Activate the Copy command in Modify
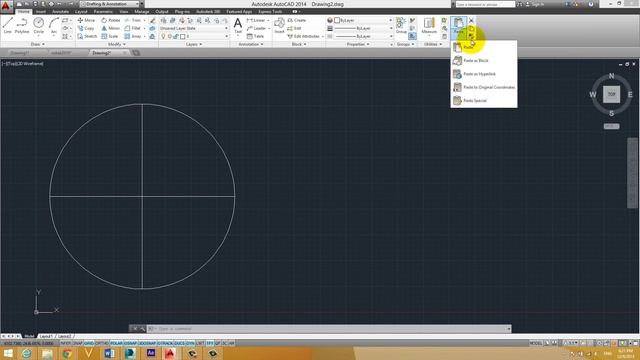This screenshot has width=640, height=360. [x=86, y=28]
